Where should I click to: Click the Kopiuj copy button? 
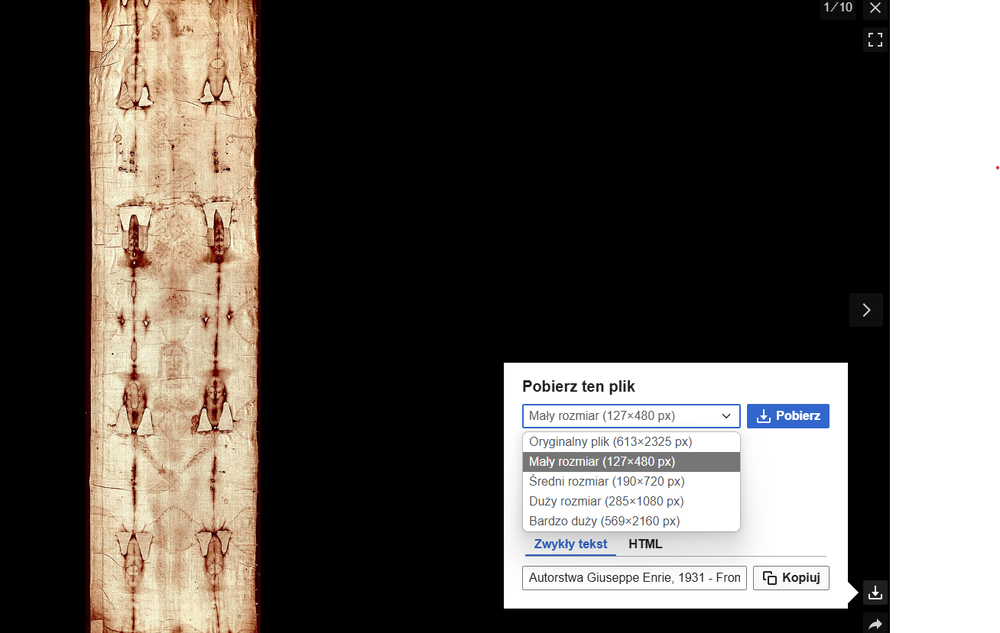(790, 578)
